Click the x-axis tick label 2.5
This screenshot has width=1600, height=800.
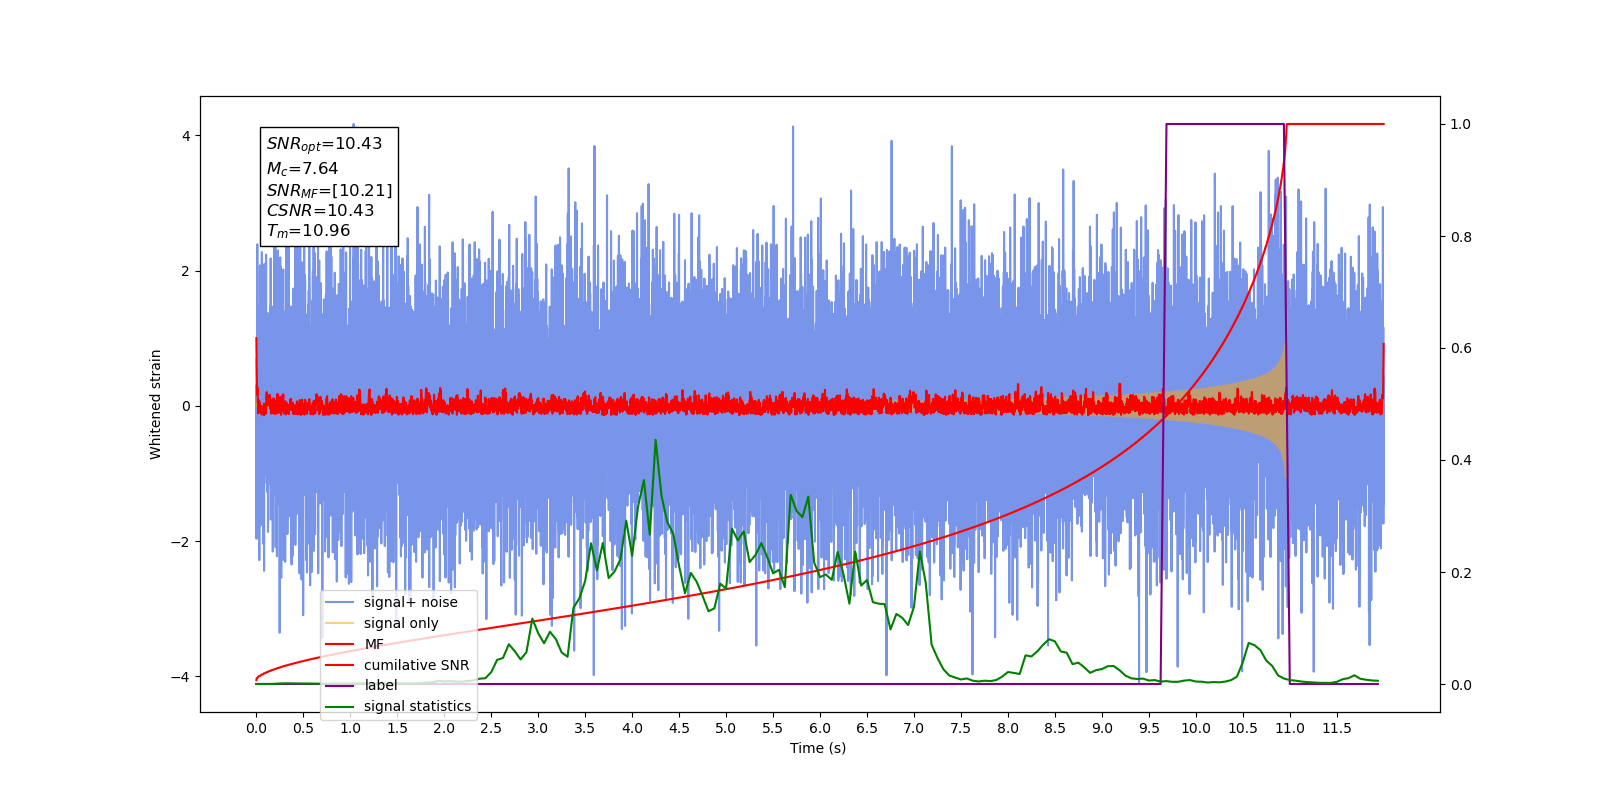pyautogui.click(x=491, y=728)
